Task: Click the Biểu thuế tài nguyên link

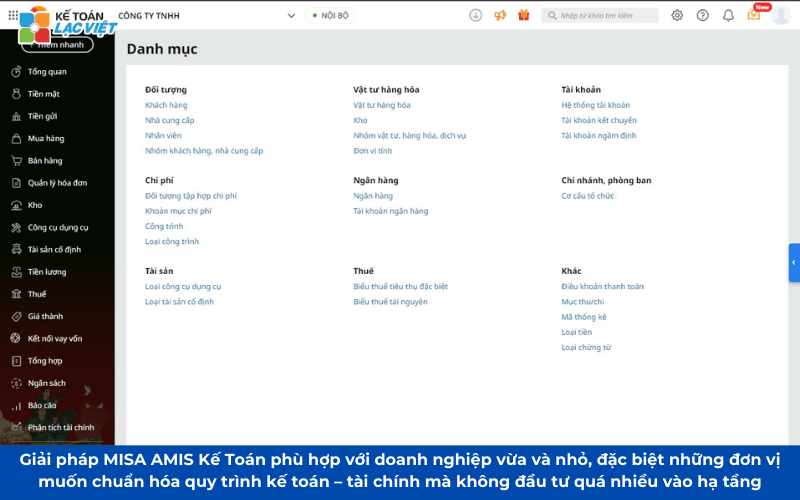Action: click(x=390, y=301)
